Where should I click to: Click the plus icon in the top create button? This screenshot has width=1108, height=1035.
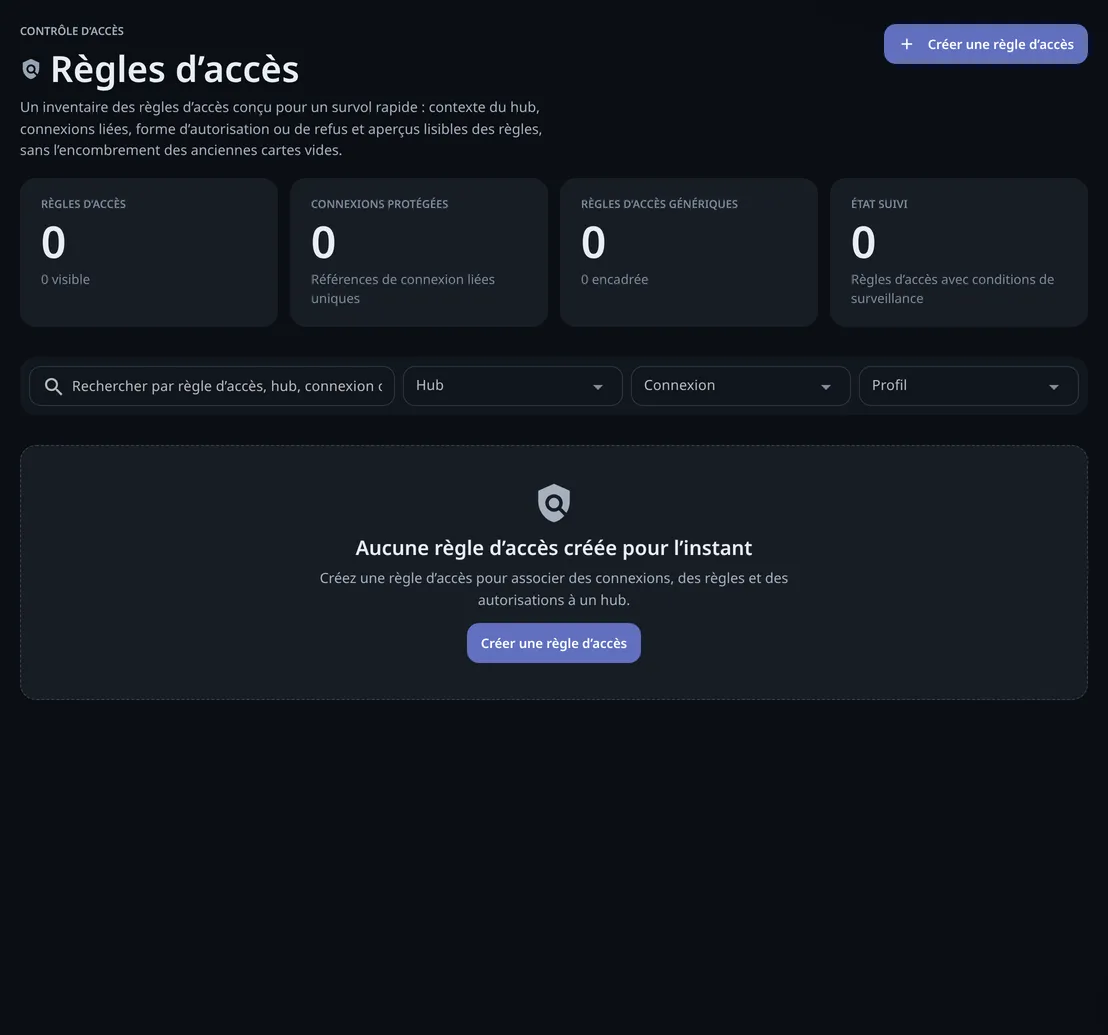(x=907, y=44)
